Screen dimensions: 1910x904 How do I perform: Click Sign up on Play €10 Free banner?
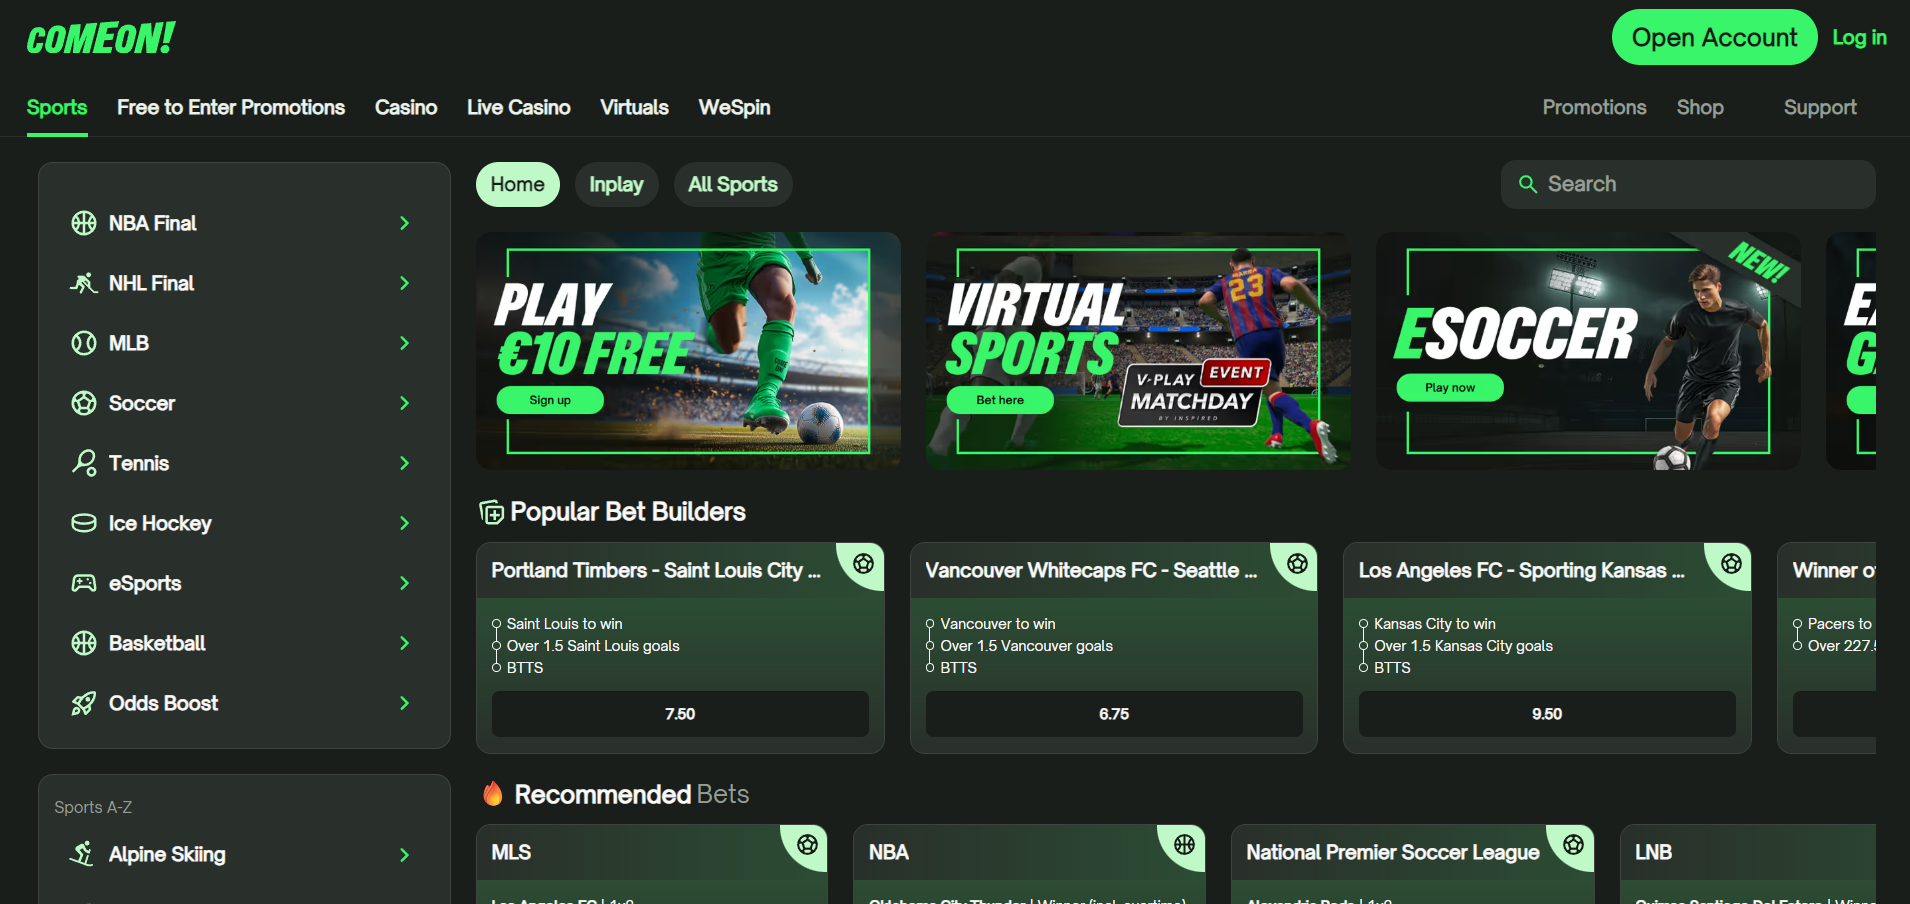coord(550,400)
